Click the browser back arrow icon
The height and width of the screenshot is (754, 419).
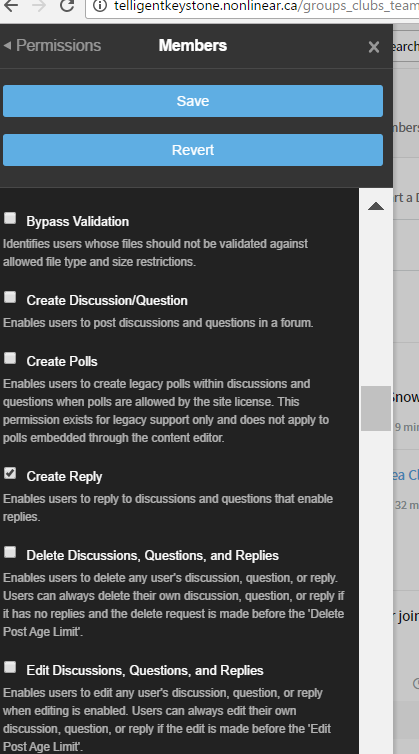pos(10,5)
